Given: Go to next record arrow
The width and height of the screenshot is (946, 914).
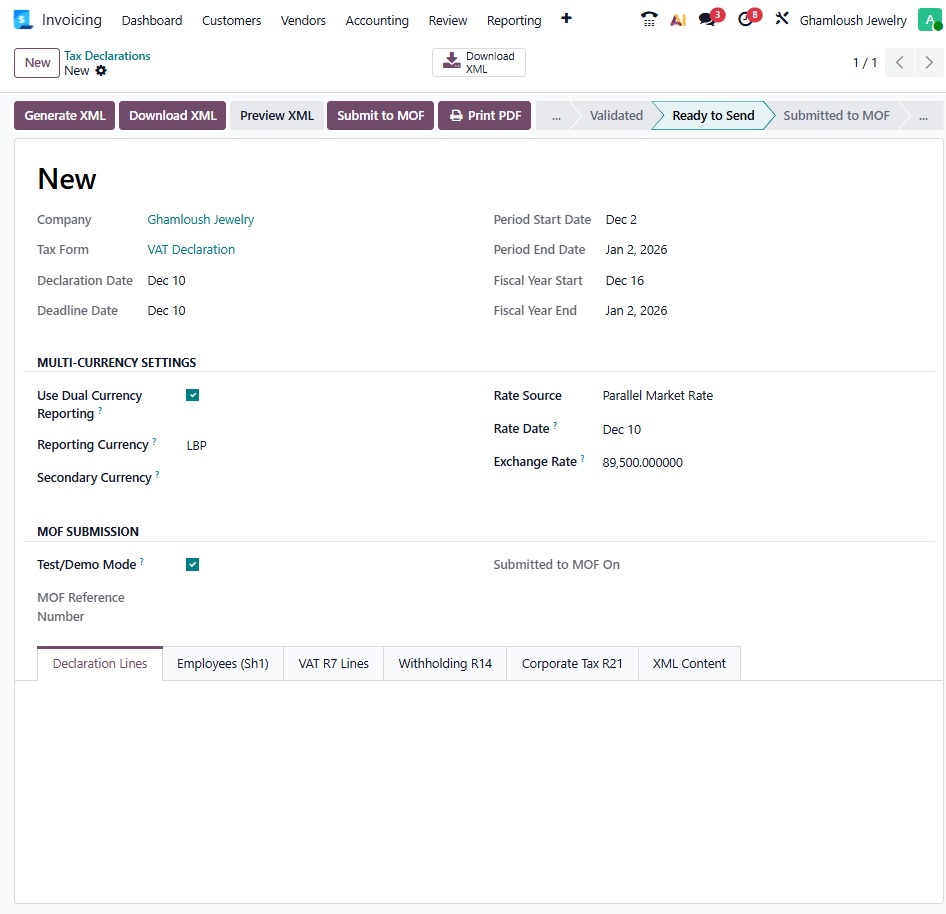Looking at the screenshot, I should pos(929,63).
